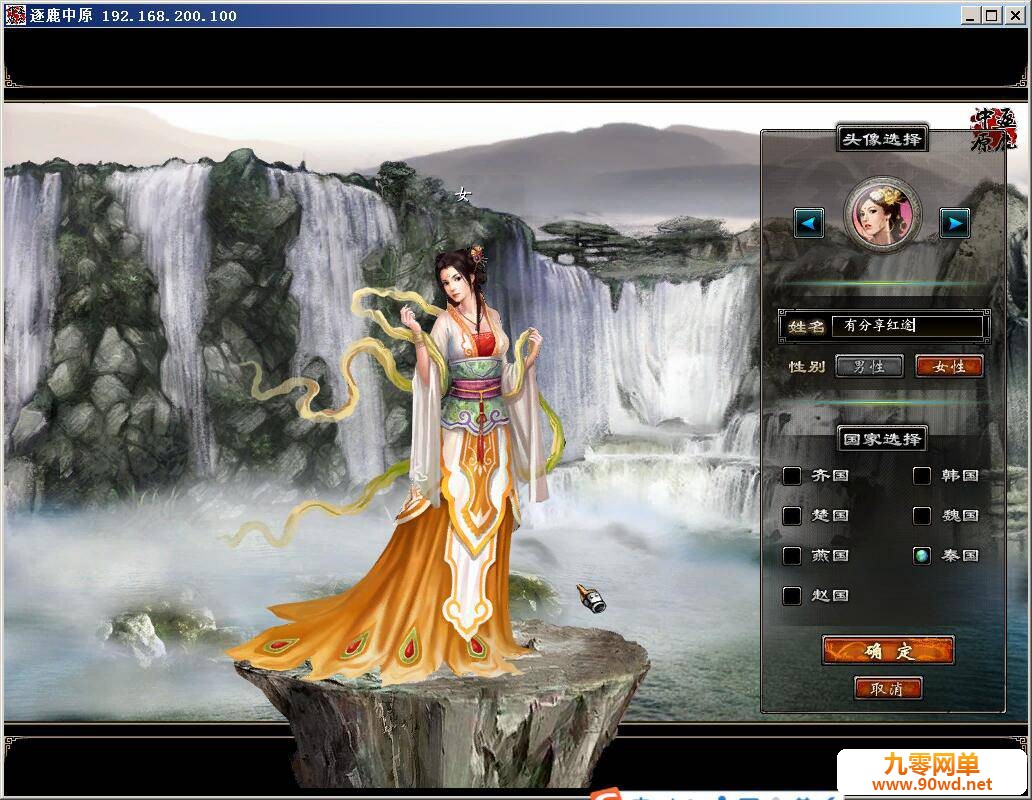Show the previous avatar with left arrow

(809, 224)
